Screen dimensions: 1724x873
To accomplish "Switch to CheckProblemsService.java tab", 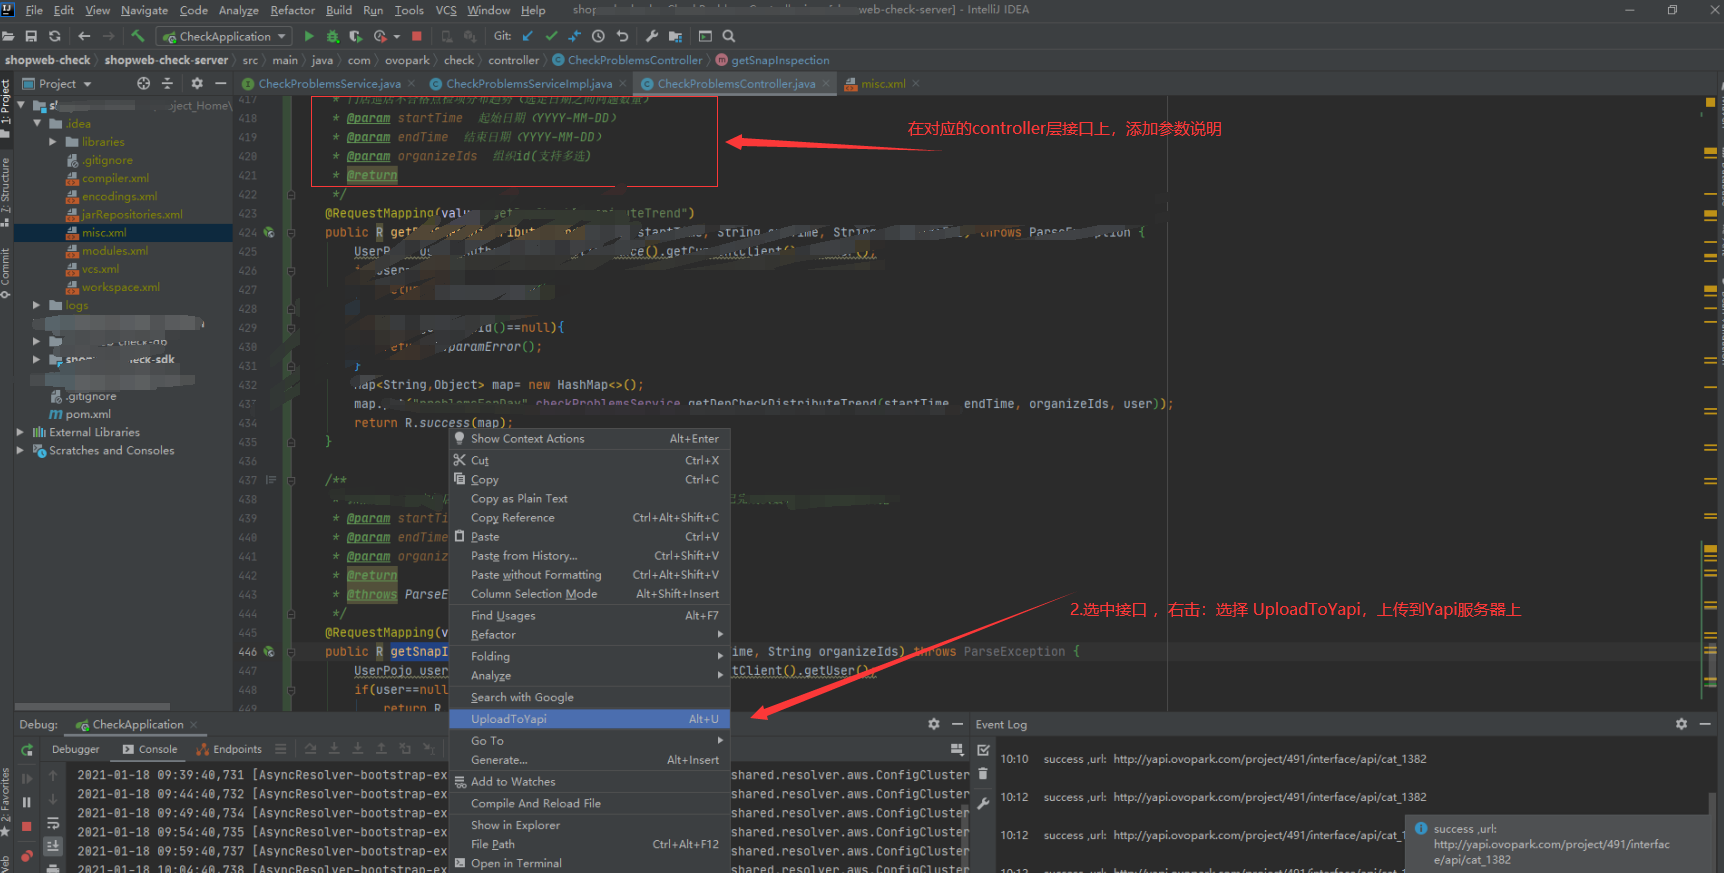I will coord(329,84).
